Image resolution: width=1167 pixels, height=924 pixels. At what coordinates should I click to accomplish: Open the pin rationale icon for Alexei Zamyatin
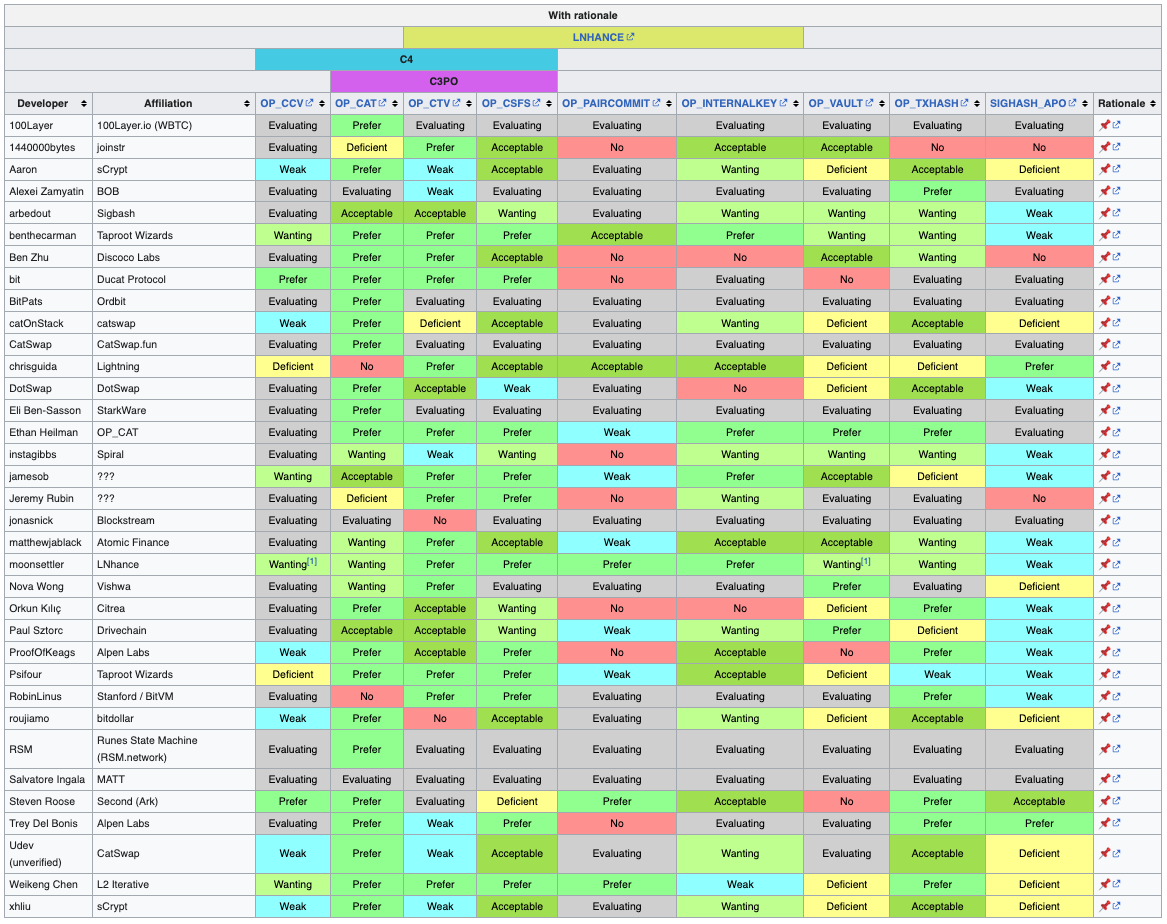1104,191
